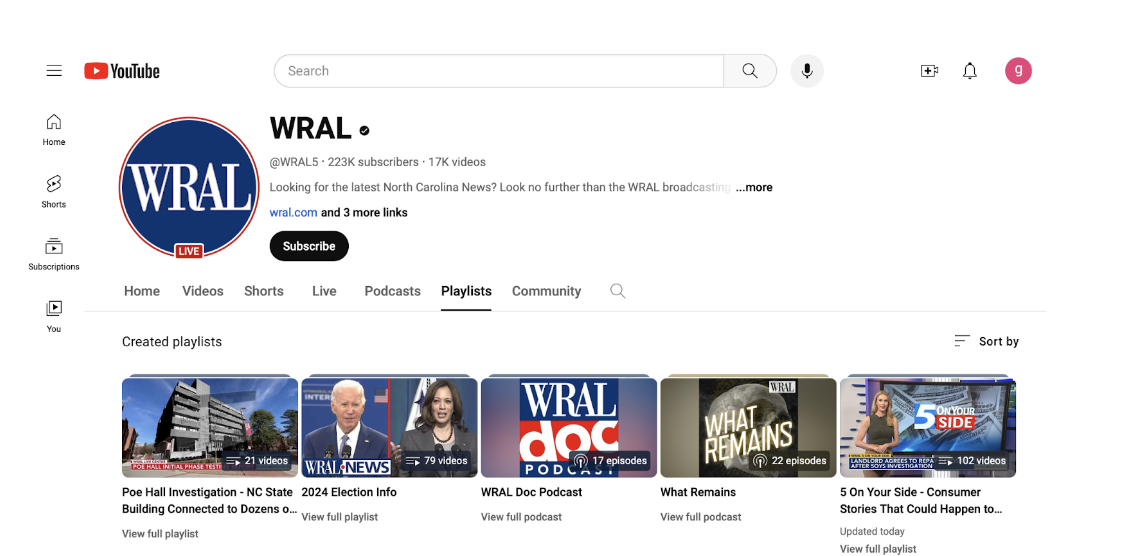Click the 102 videos badge
Screen dimensions: 1122x556
[x=971, y=461]
